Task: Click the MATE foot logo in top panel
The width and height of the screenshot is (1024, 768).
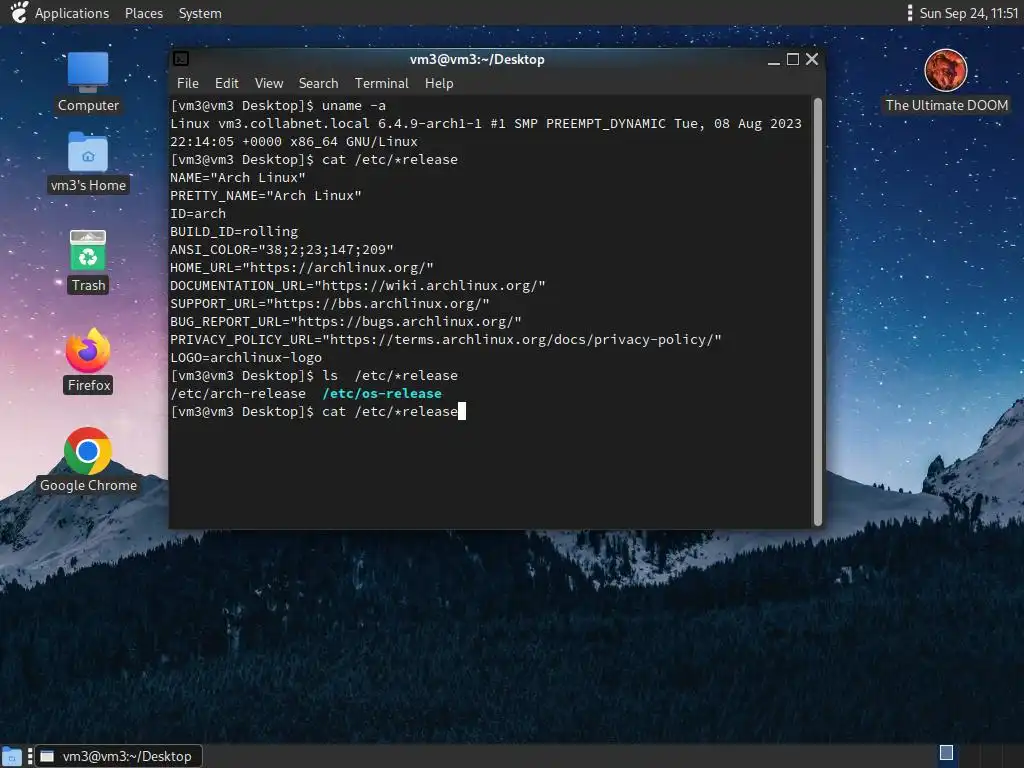Action: click(18, 12)
